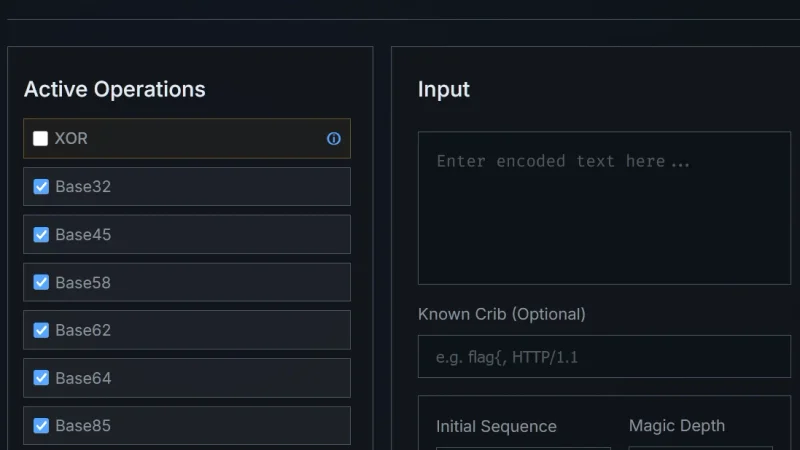Click the Known Crib text field

(604, 357)
